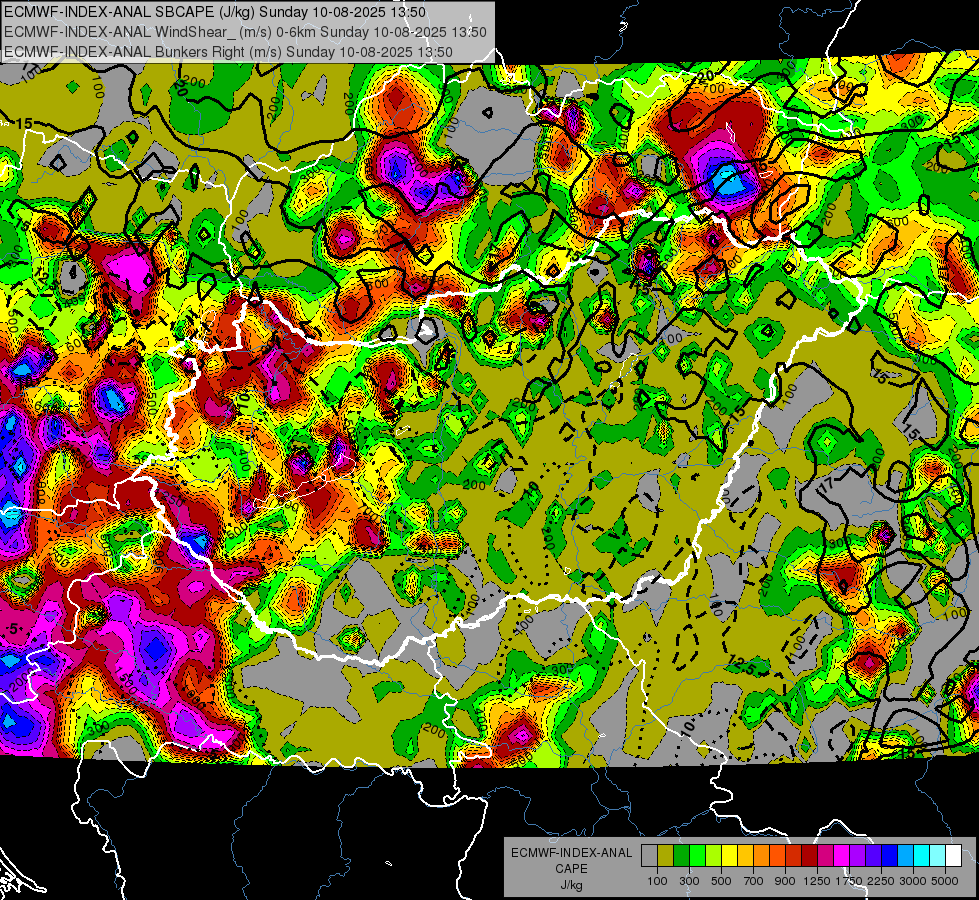The width and height of the screenshot is (979, 900).
Task: Click the 900 value in the legend scale
Action: (x=785, y=881)
